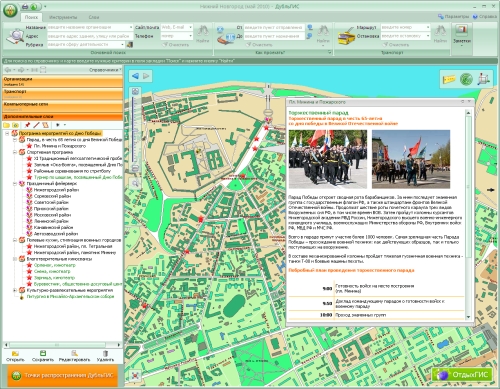The image size is (500, 389).
Task: Open the Заметки notes button
Action: [x=462, y=35]
